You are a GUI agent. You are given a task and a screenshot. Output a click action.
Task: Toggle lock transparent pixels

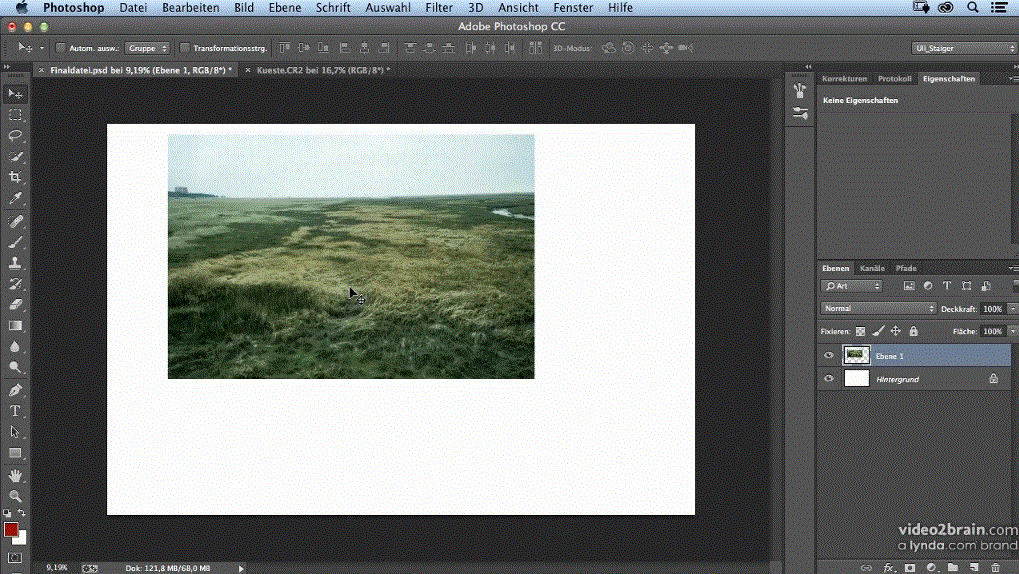pos(860,332)
